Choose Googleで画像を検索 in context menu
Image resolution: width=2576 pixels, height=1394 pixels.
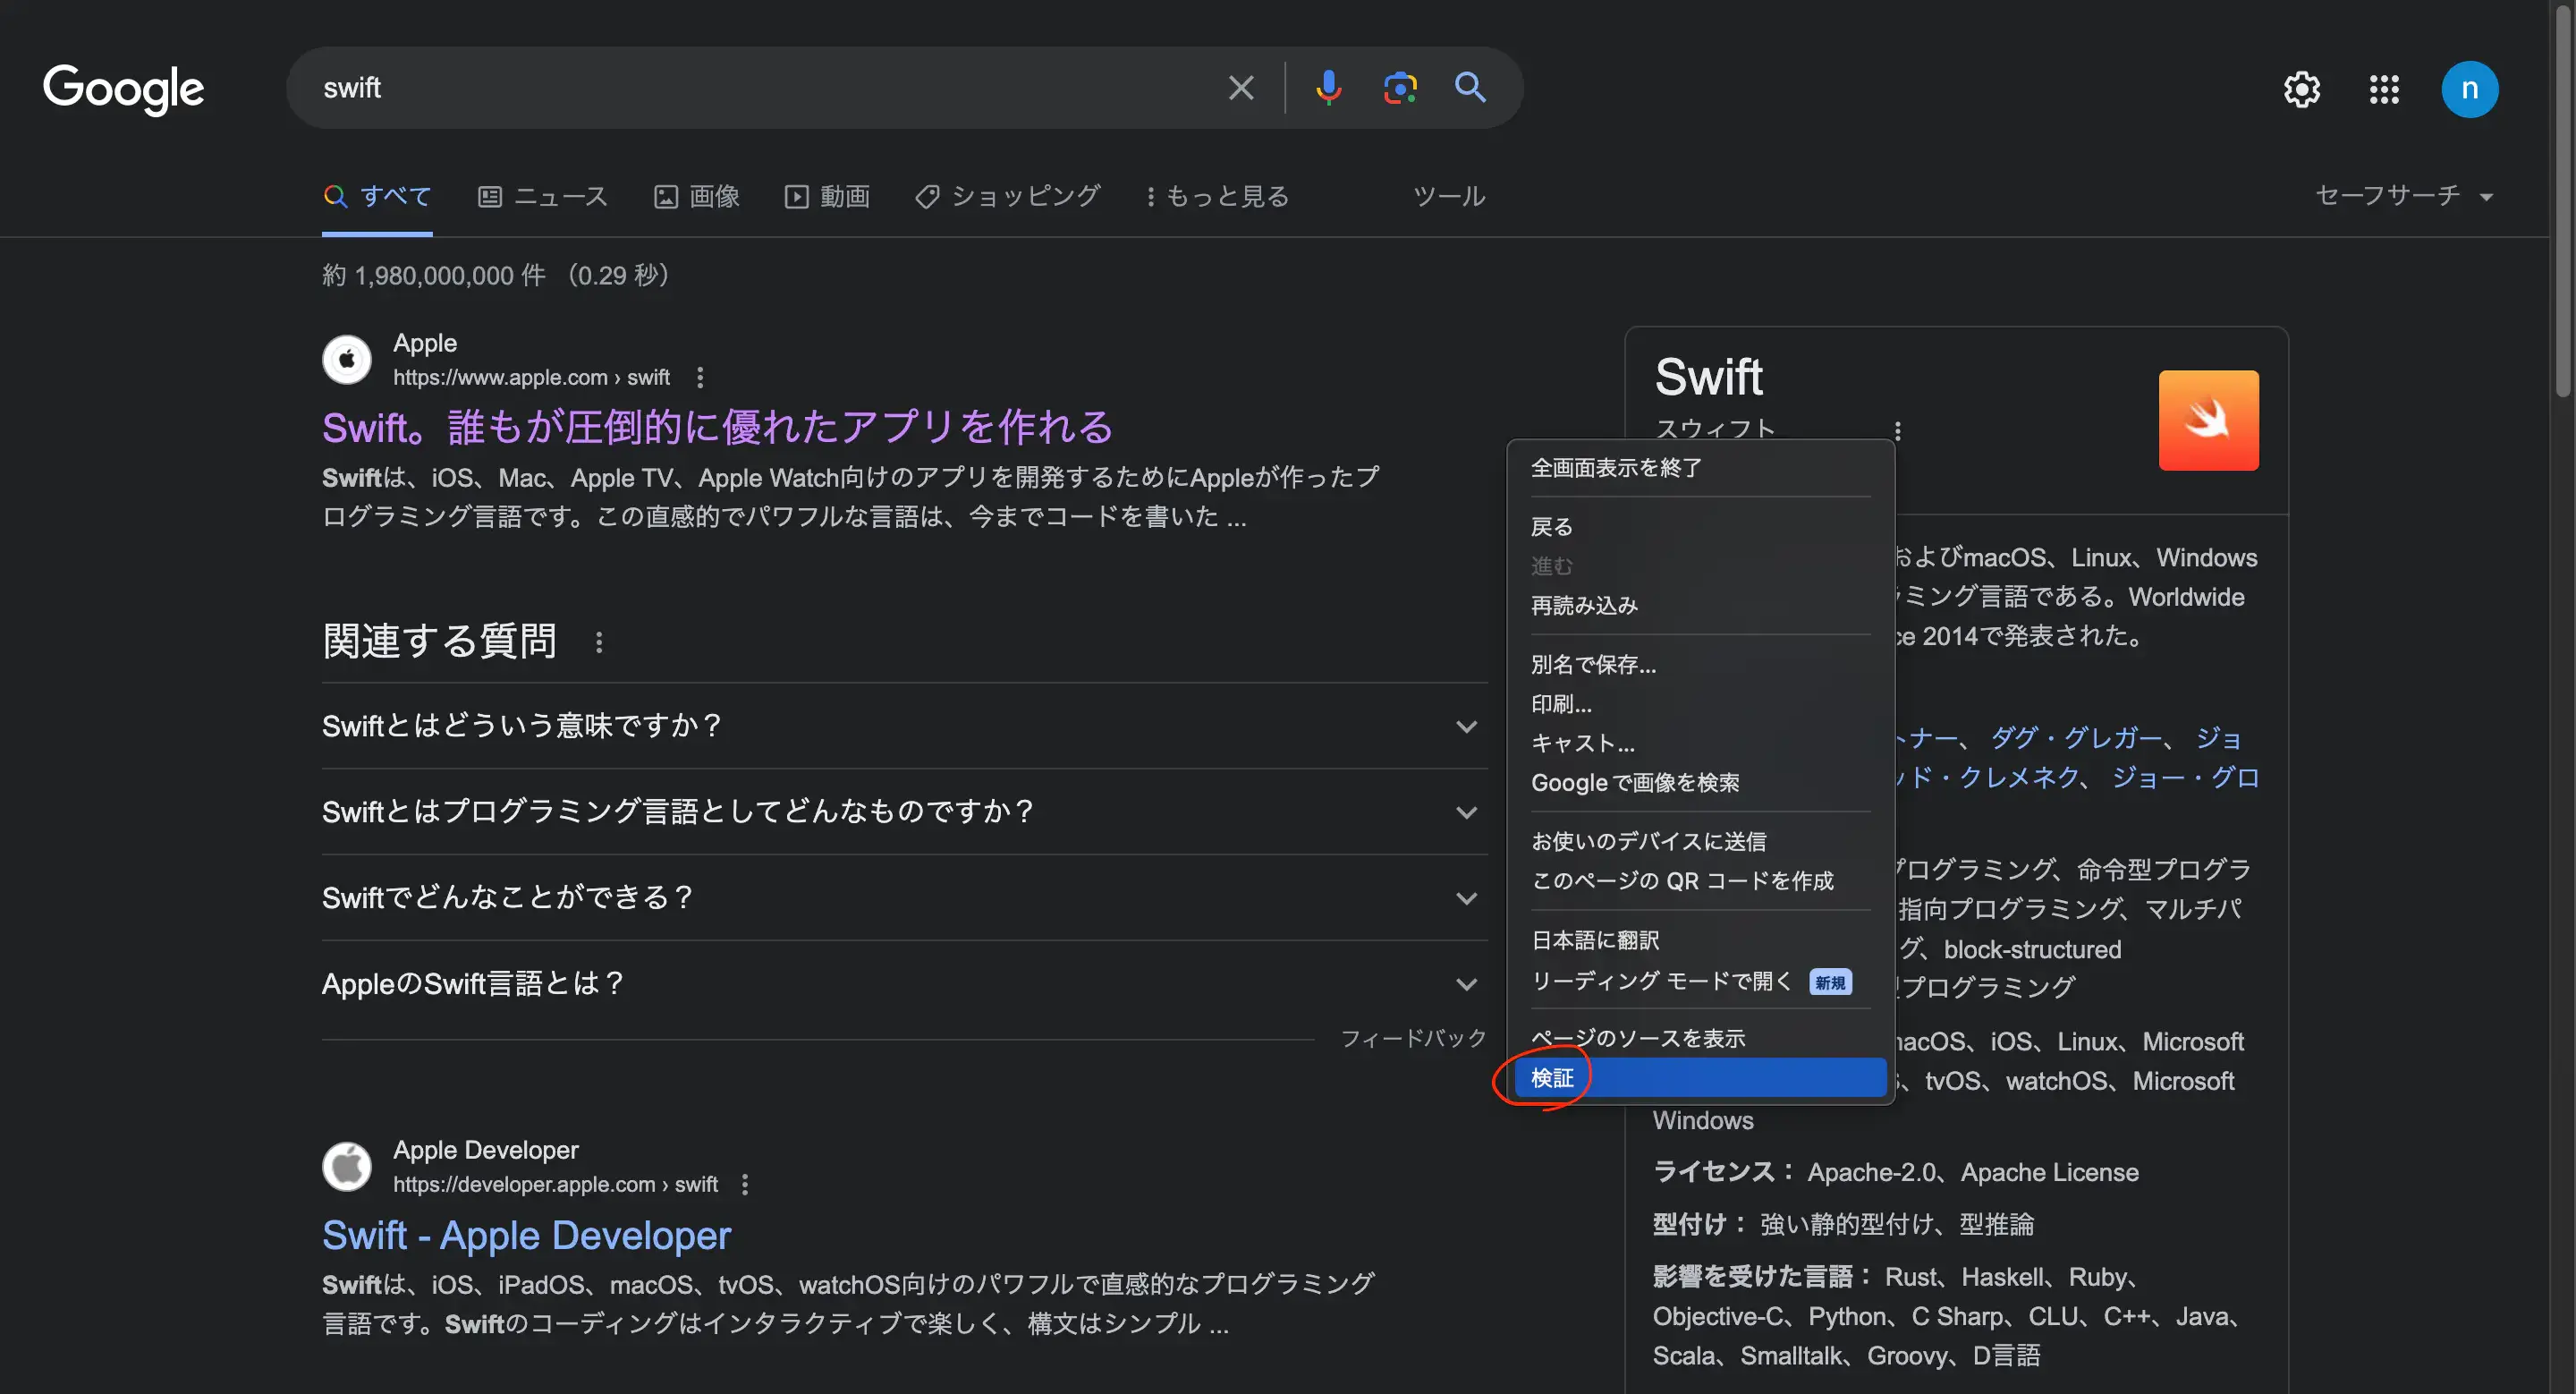[x=1700, y=783]
